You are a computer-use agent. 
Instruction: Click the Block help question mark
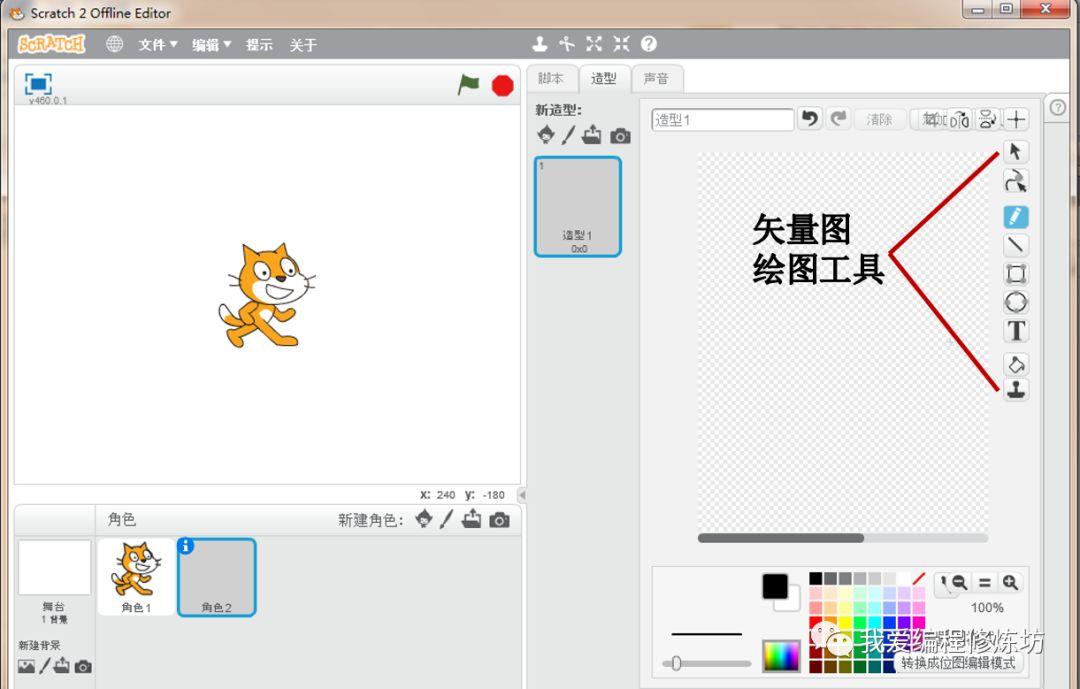tap(649, 44)
